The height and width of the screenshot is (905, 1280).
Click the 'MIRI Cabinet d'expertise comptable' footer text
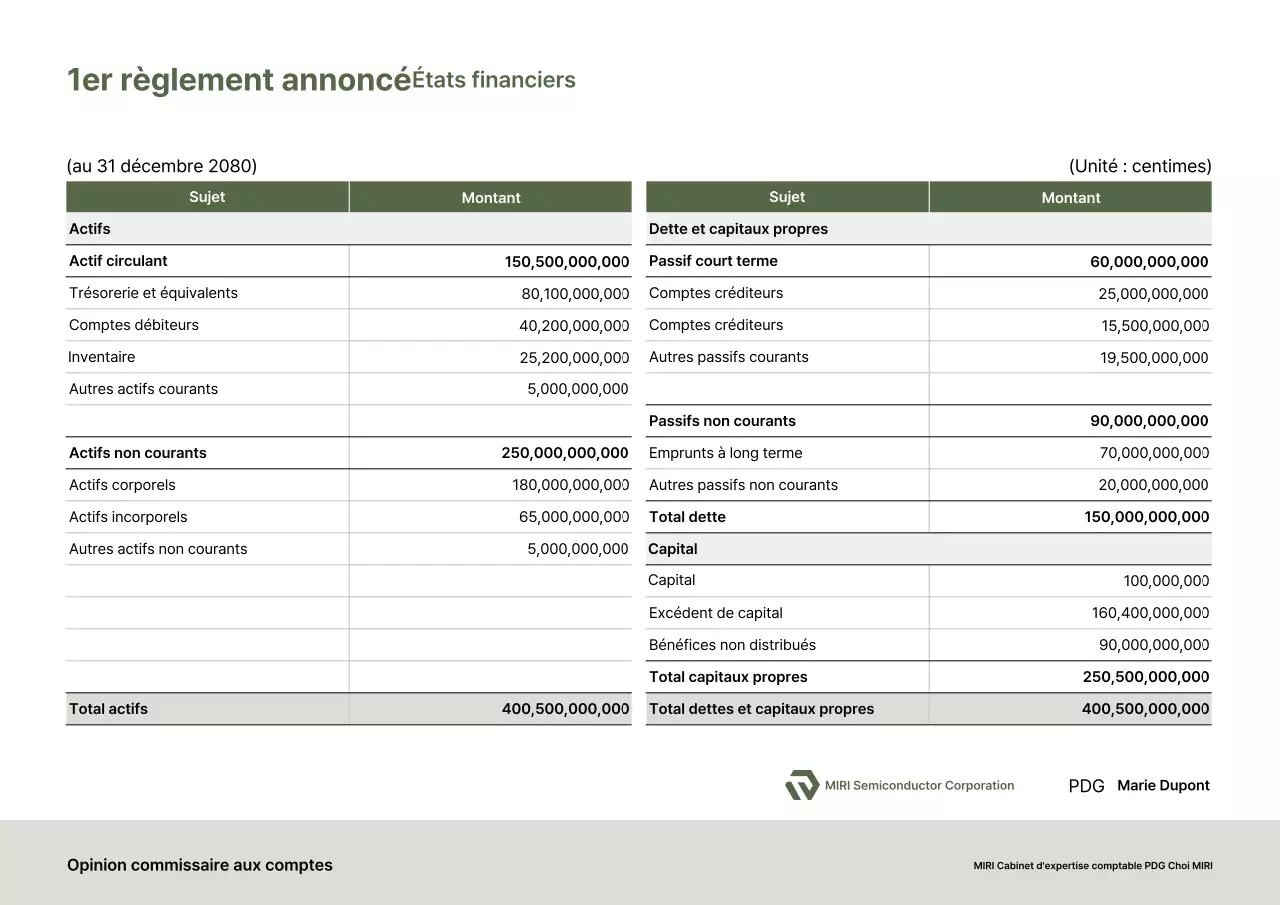(x=1092, y=866)
